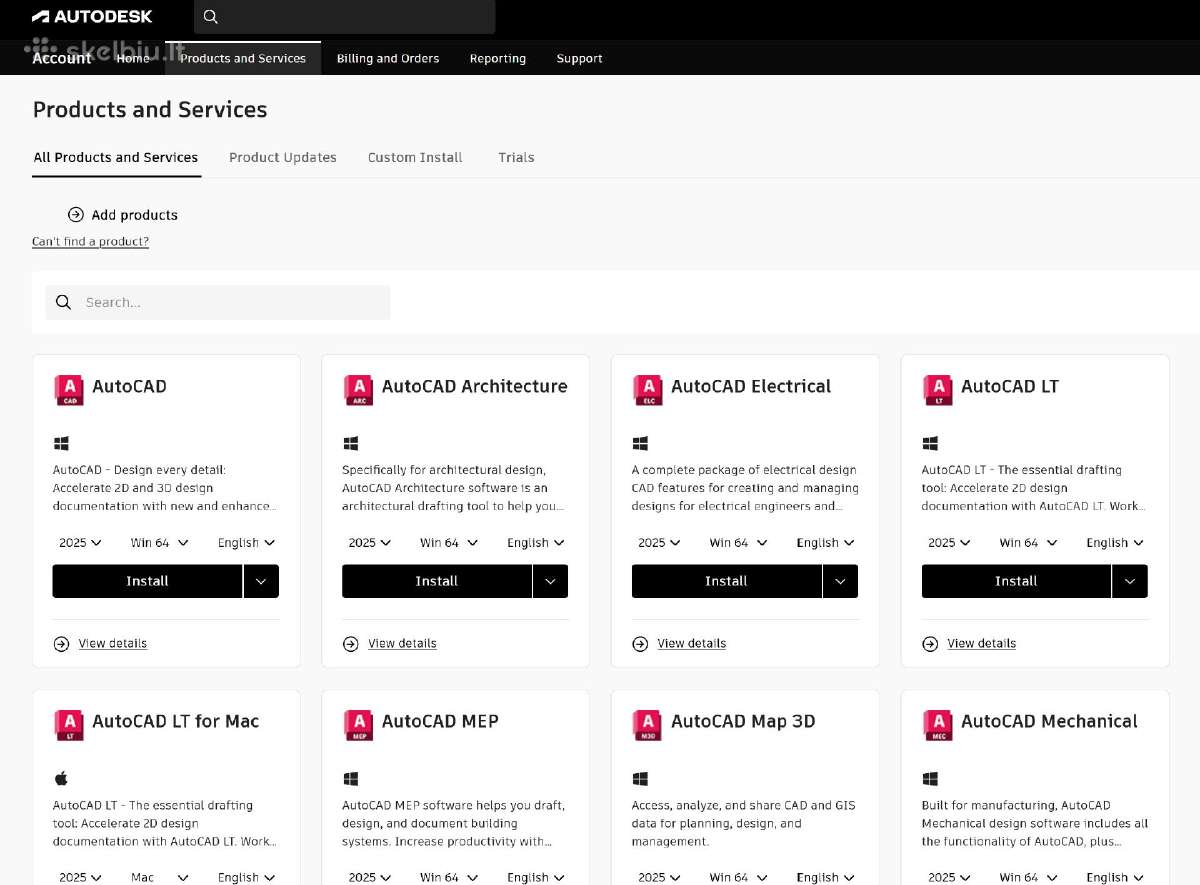1200x885 pixels.
Task: Click the AutoCAD Architecture product icon
Action: [358, 389]
